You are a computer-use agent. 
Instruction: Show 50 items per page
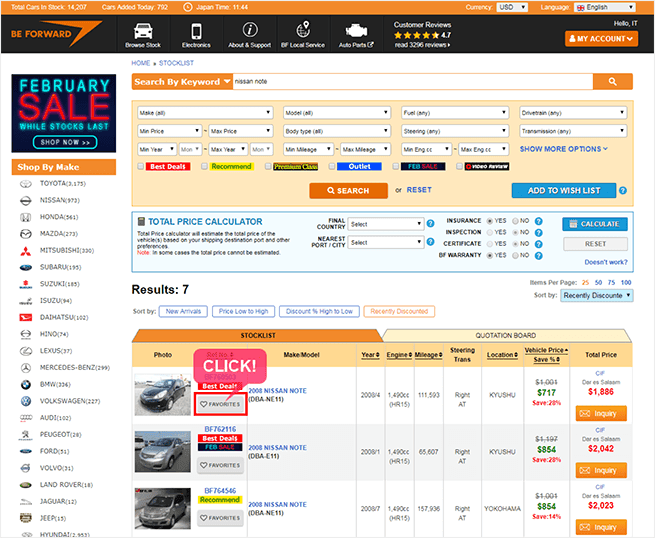[x=598, y=283]
